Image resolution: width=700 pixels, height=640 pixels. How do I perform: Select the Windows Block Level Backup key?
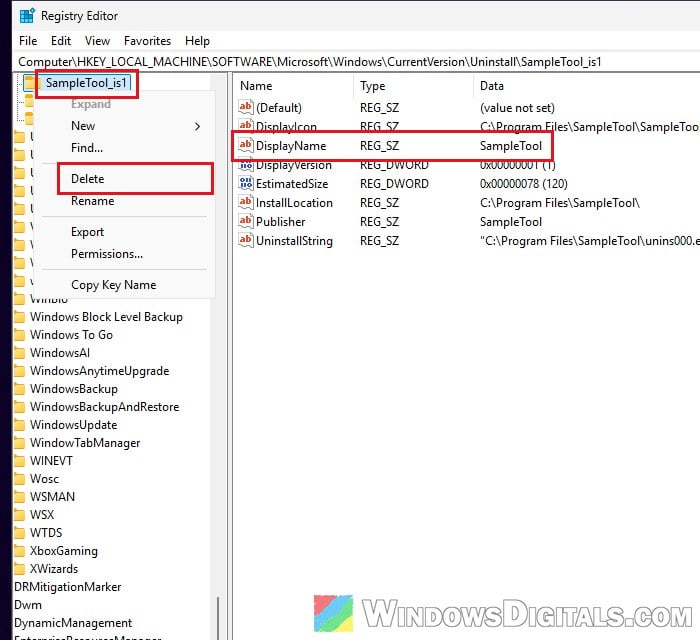[x=106, y=317]
